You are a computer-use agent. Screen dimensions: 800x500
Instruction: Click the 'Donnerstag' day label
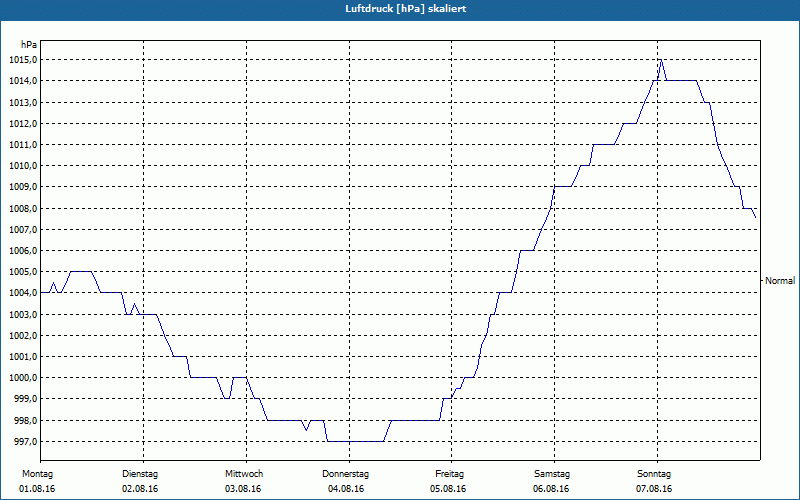point(345,474)
